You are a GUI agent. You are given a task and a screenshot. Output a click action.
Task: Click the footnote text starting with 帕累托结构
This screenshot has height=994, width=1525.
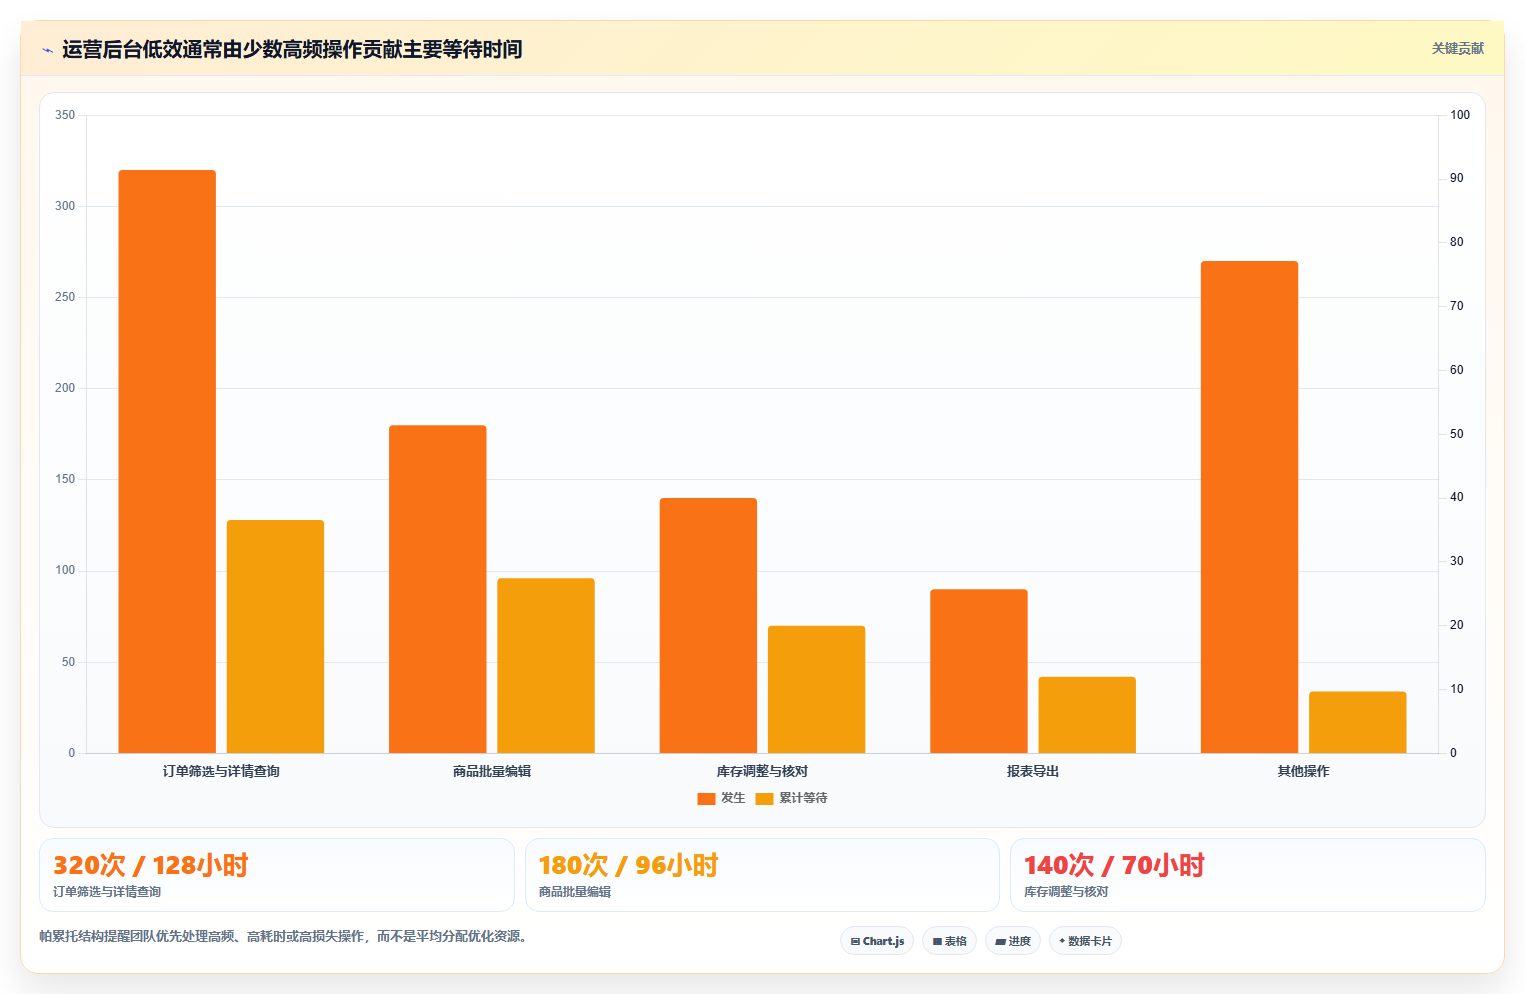click(283, 936)
